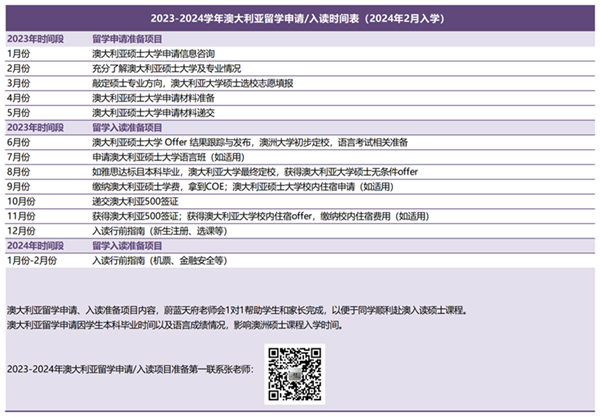Click the 6月份 row label
The height and width of the screenshot is (417, 600).
pyautogui.click(x=20, y=142)
